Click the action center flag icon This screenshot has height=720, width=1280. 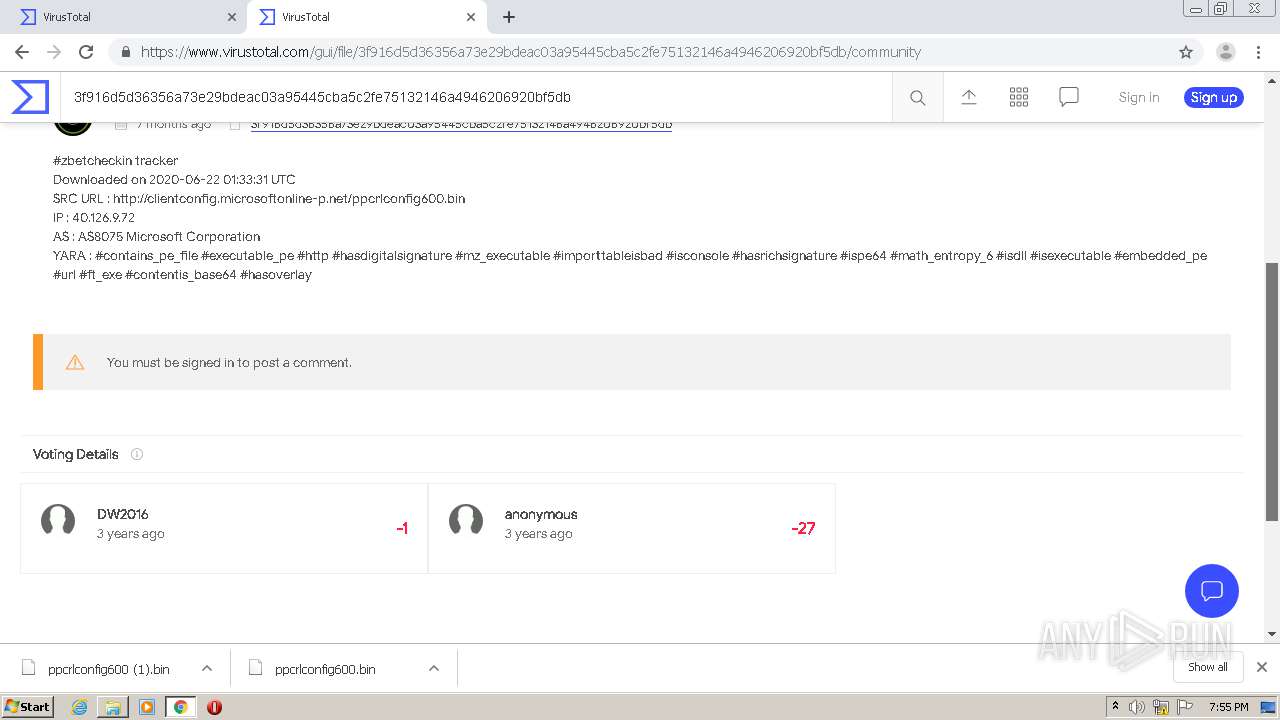[x=1185, y=707]
